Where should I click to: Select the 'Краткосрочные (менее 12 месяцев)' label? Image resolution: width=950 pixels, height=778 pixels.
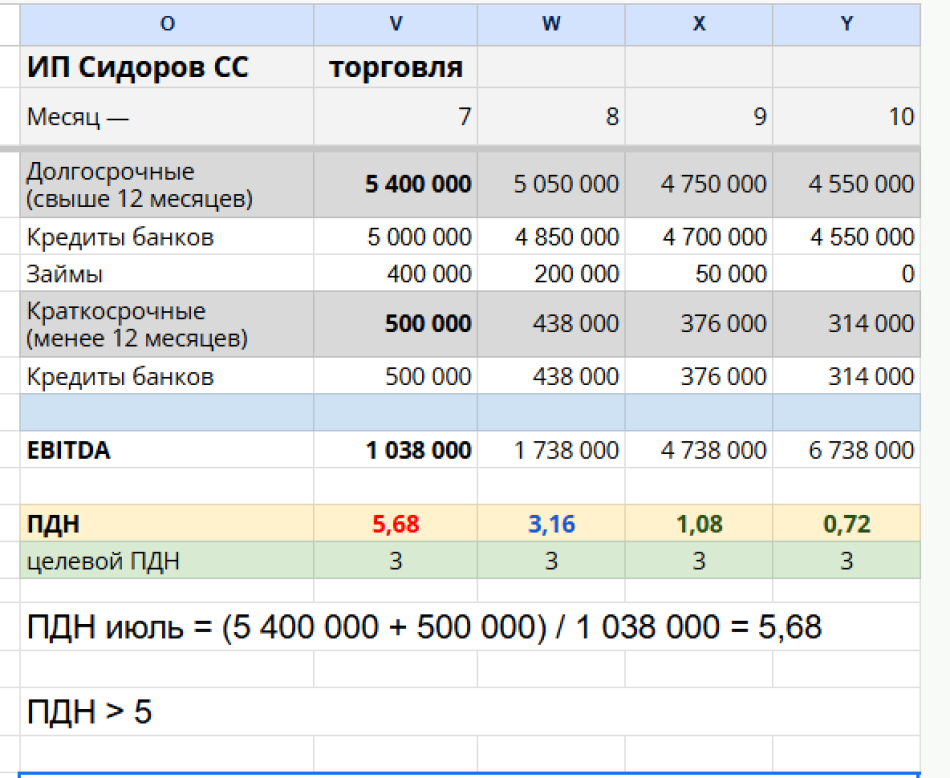(137, 325)
